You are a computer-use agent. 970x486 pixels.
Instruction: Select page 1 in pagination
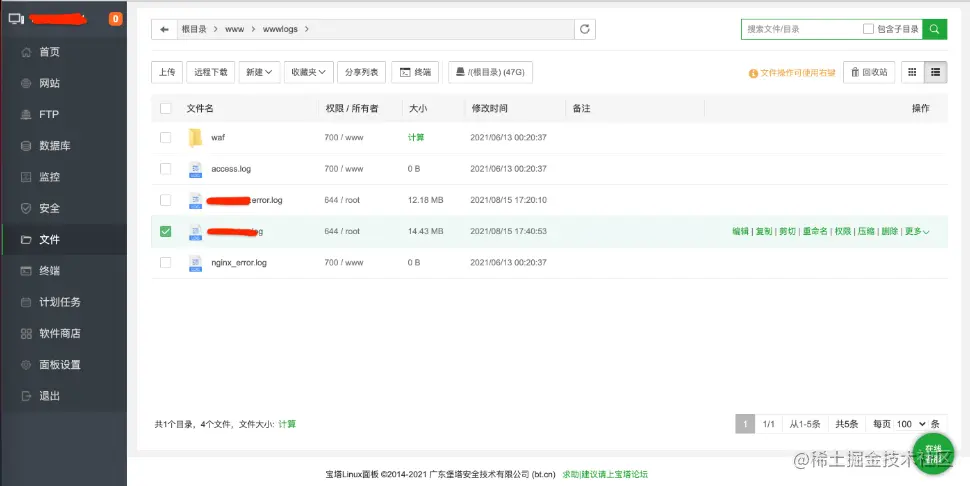[745, 424]
